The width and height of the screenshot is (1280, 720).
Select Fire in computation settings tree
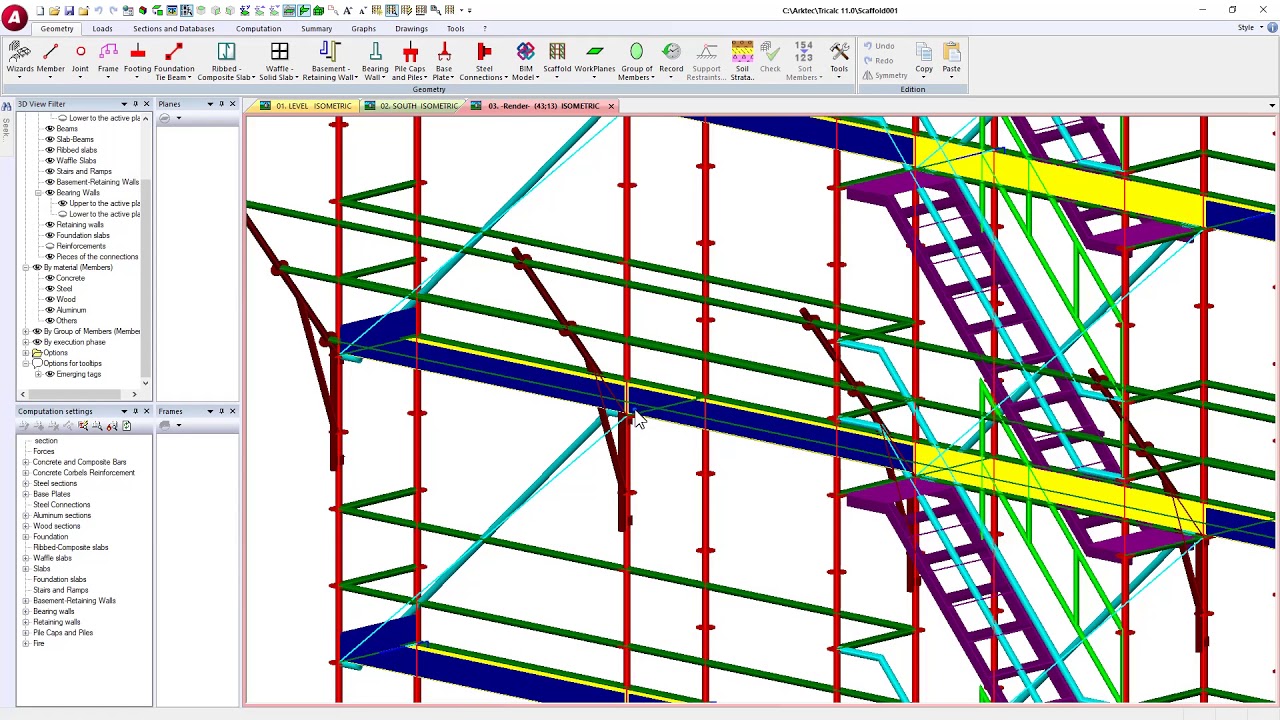38,644
